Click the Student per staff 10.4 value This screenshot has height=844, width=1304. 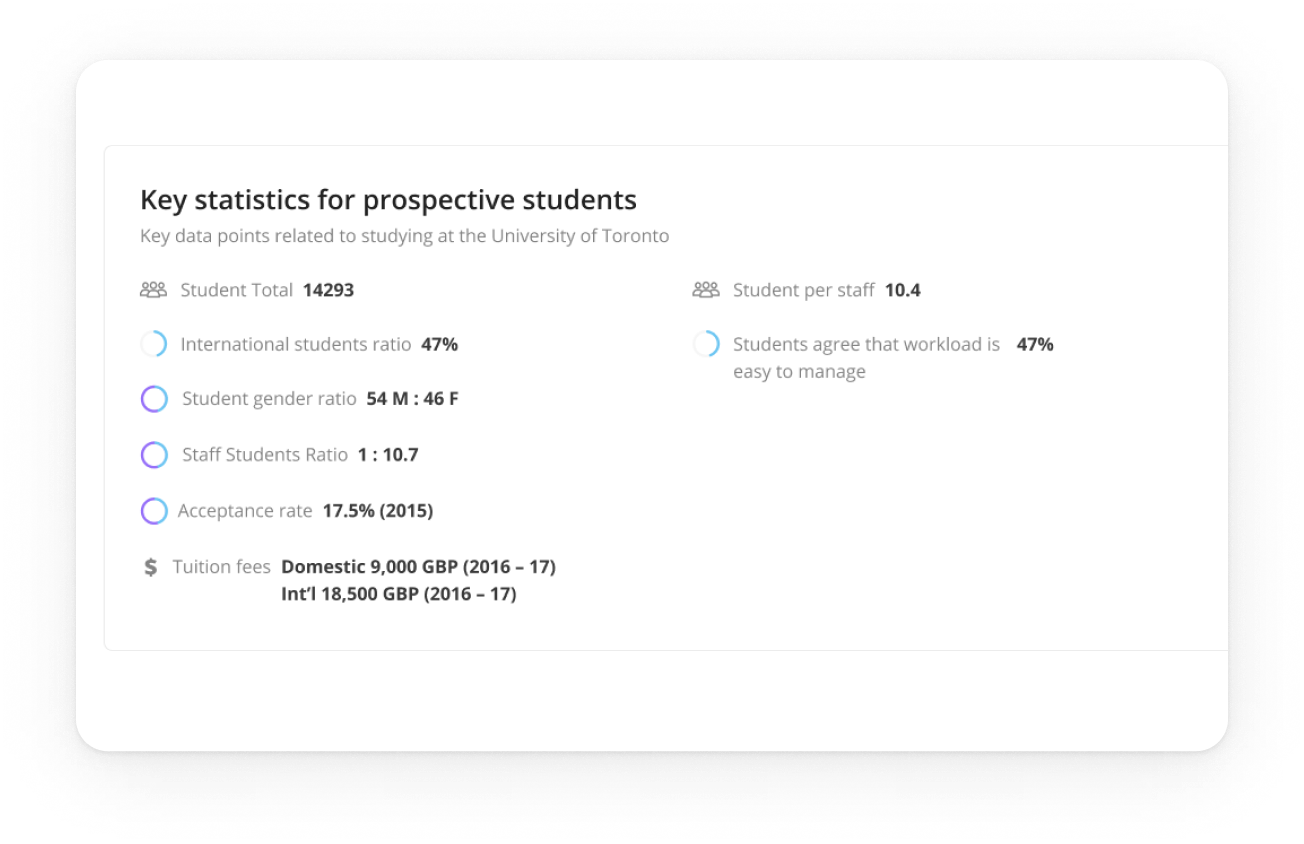pyautogui.click(x=902, y=290)
